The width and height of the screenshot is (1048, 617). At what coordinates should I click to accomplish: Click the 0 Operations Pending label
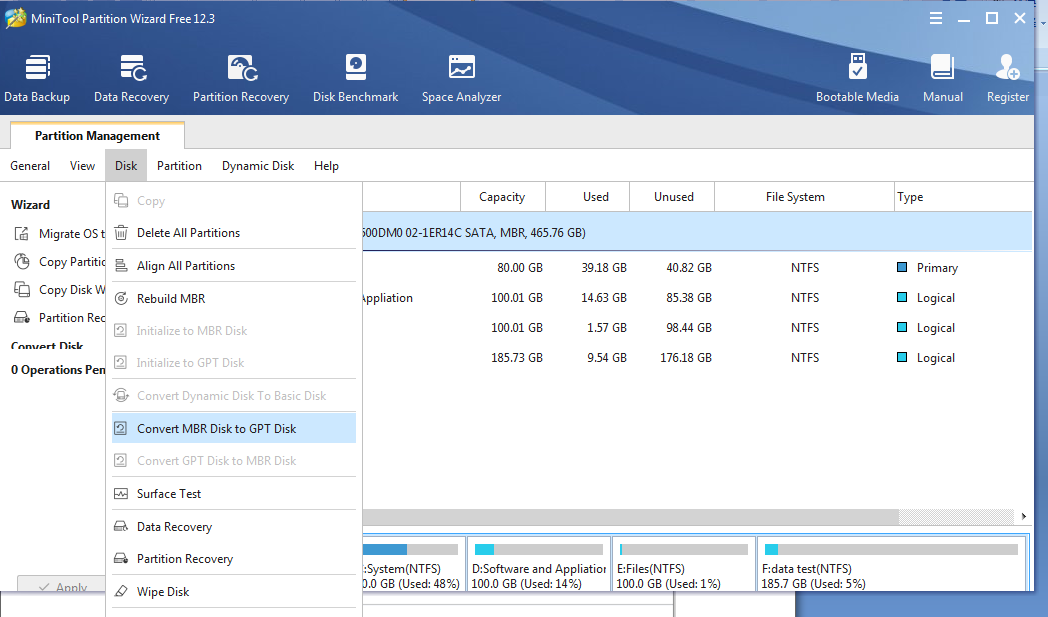58,370
